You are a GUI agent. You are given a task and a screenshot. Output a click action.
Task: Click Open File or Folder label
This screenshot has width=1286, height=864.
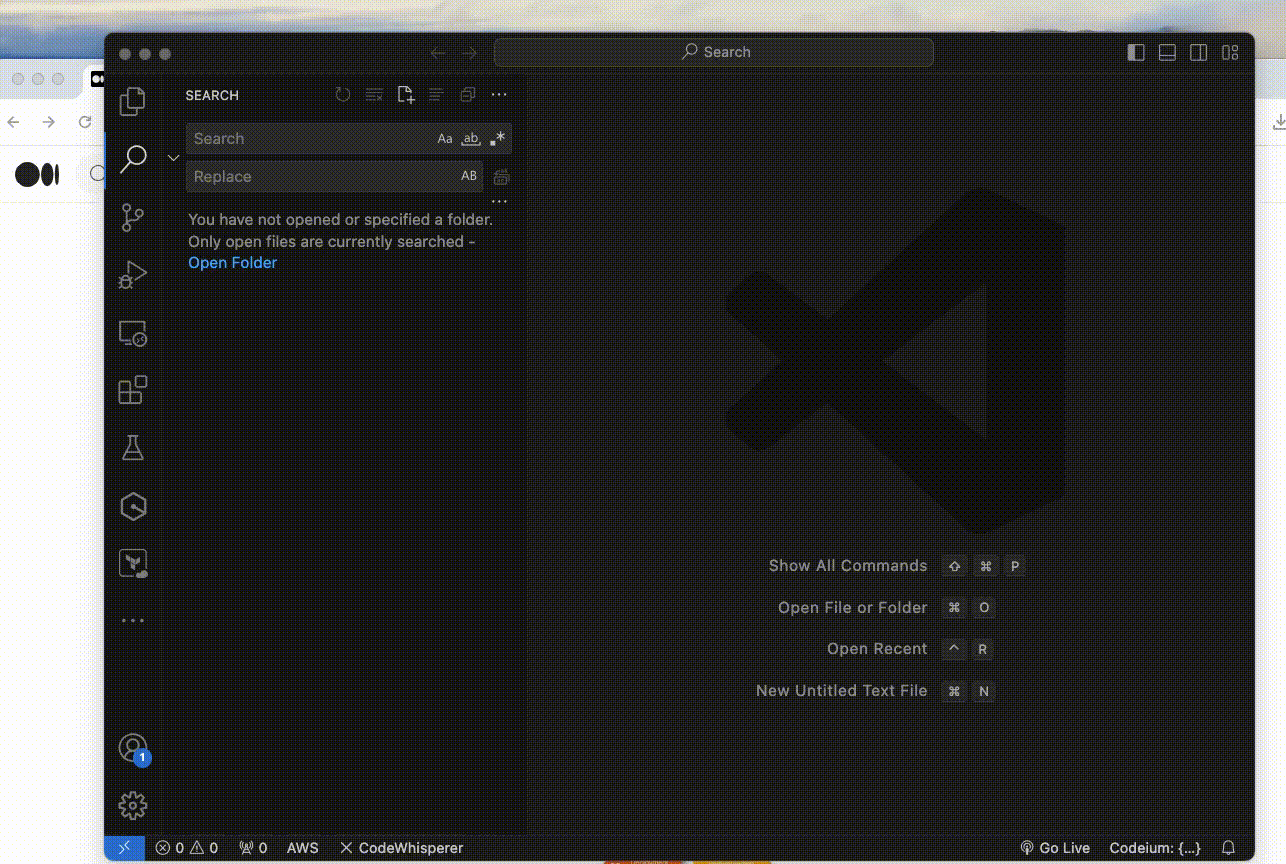tap(853, 608)
